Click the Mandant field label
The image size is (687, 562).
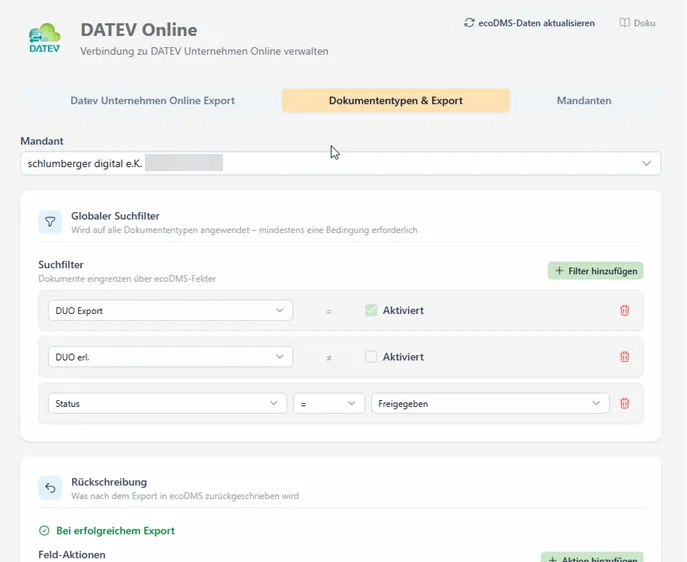[42, 141]
